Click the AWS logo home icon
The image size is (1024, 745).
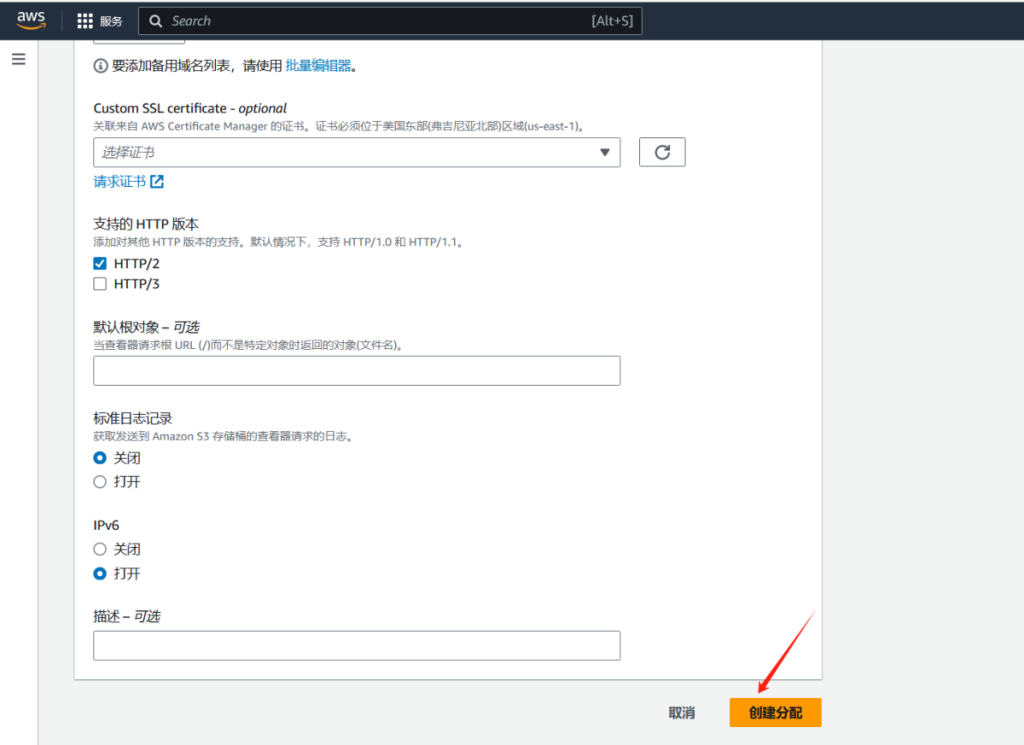(x=31, y=20)
